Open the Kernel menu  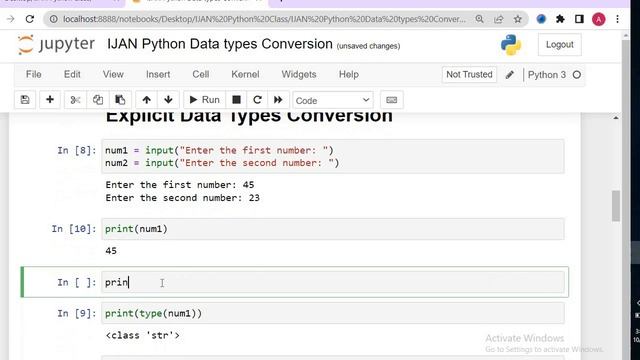click(x=245, y=74)
